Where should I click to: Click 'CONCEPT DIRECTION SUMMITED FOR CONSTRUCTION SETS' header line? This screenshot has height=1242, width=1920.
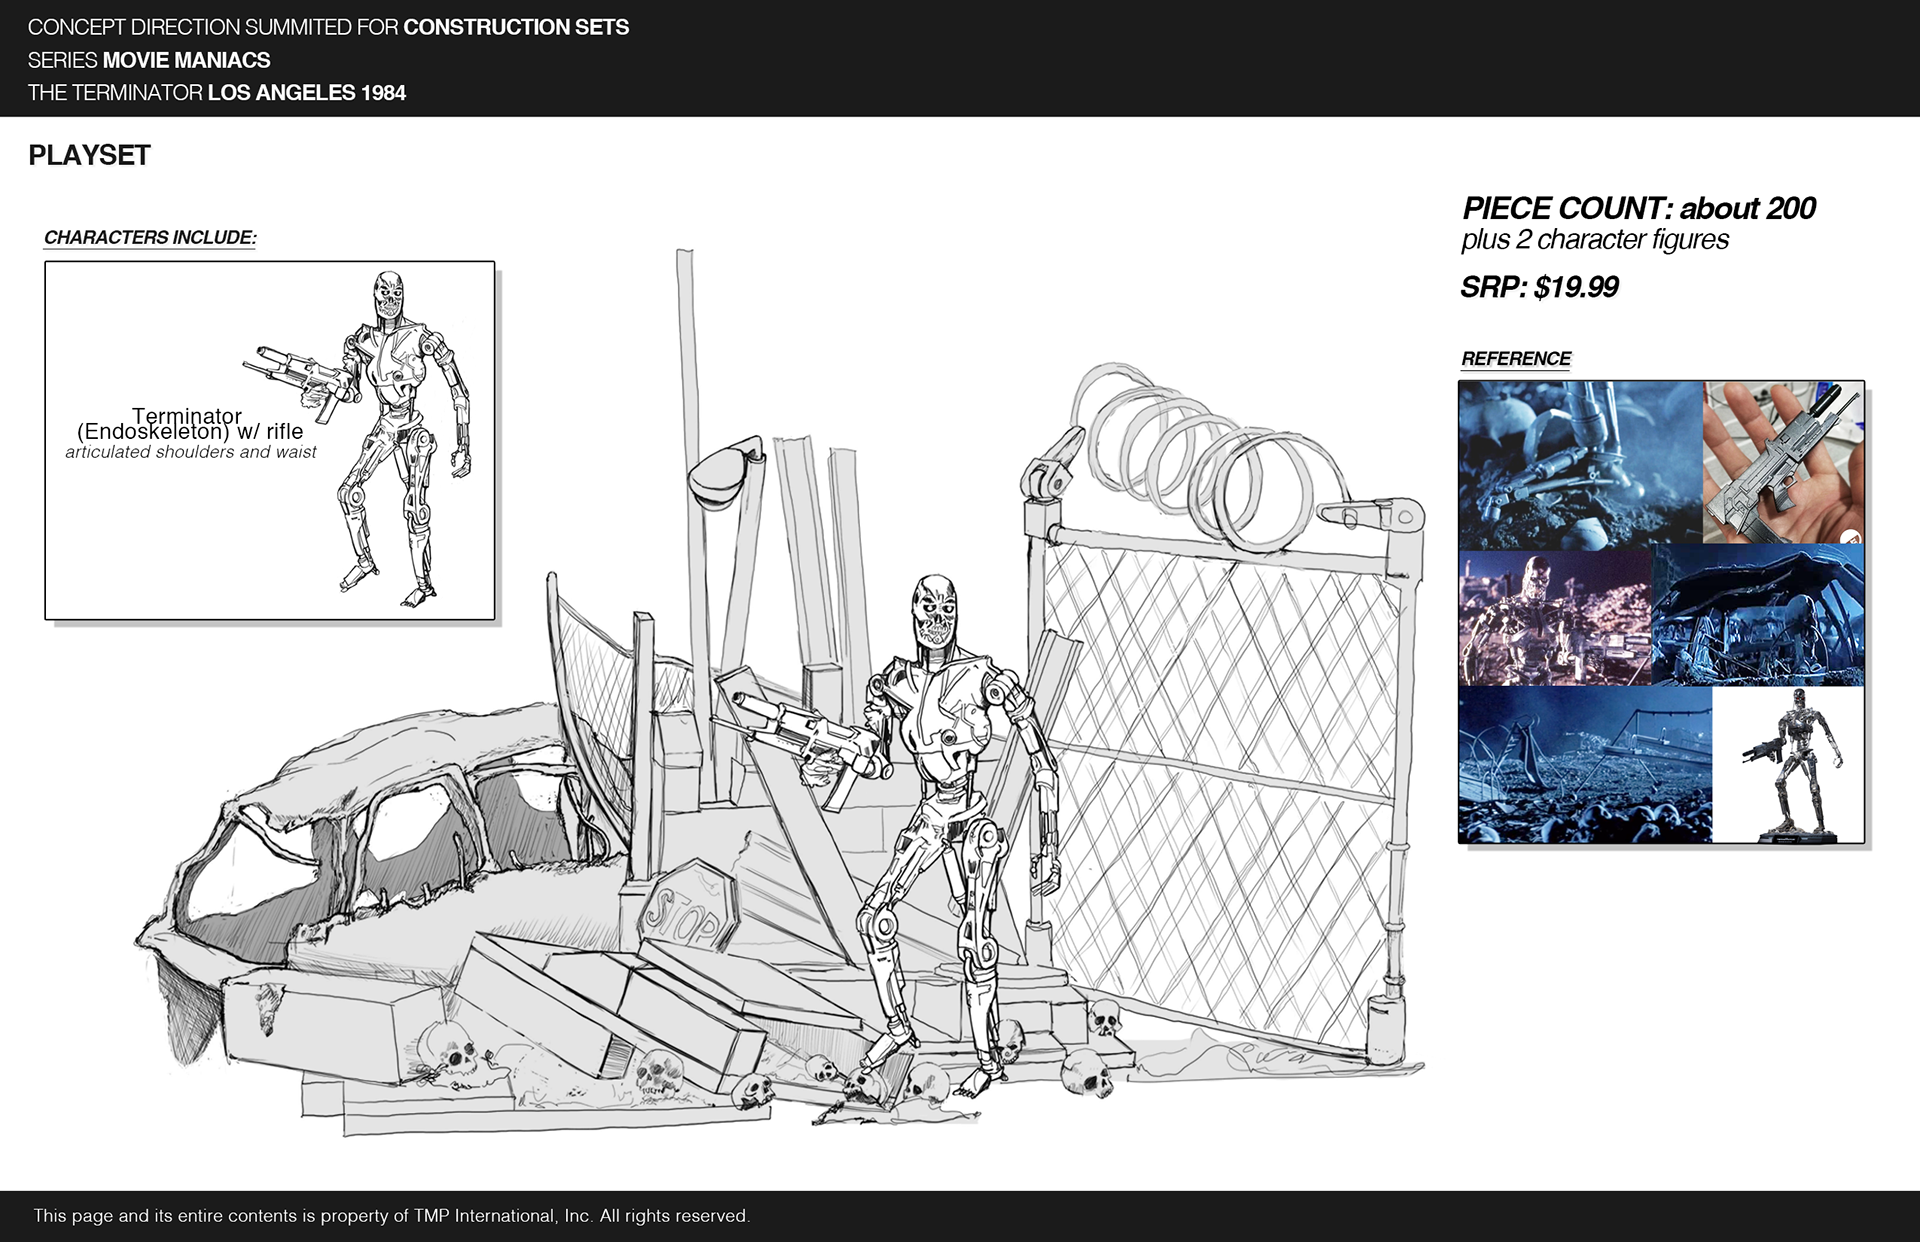click(328, 27)
